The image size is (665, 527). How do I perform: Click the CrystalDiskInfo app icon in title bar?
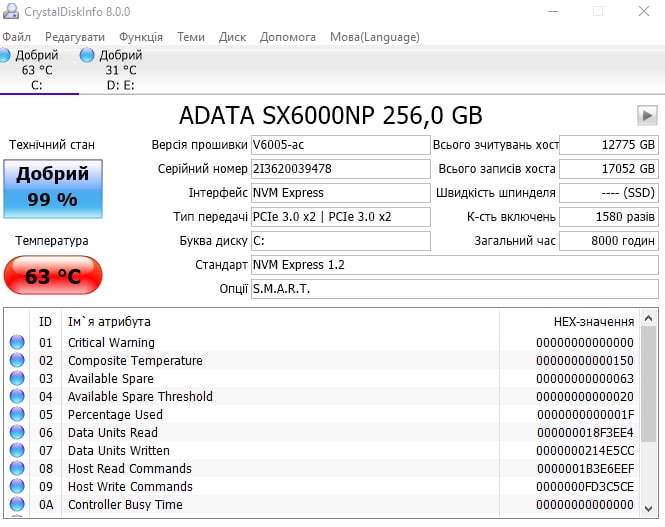pyautogui.click(x=11, y=11)
